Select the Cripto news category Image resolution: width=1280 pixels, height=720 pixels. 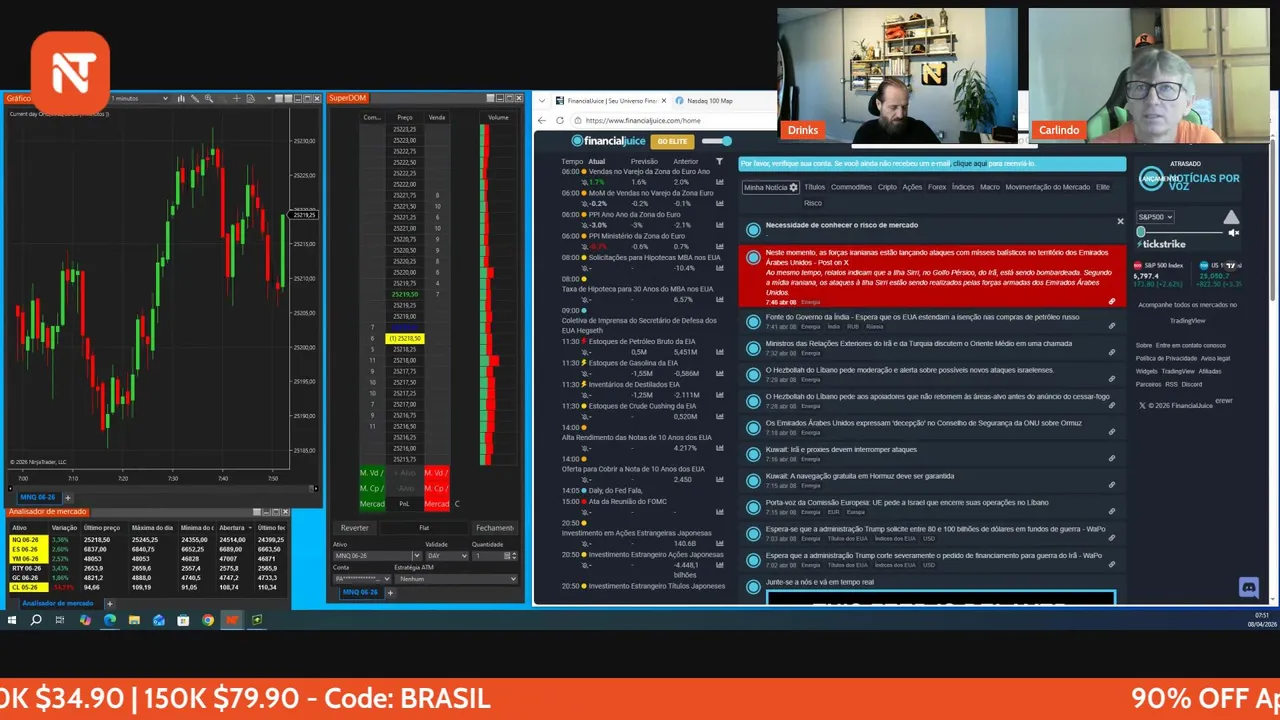click(887, 187)
